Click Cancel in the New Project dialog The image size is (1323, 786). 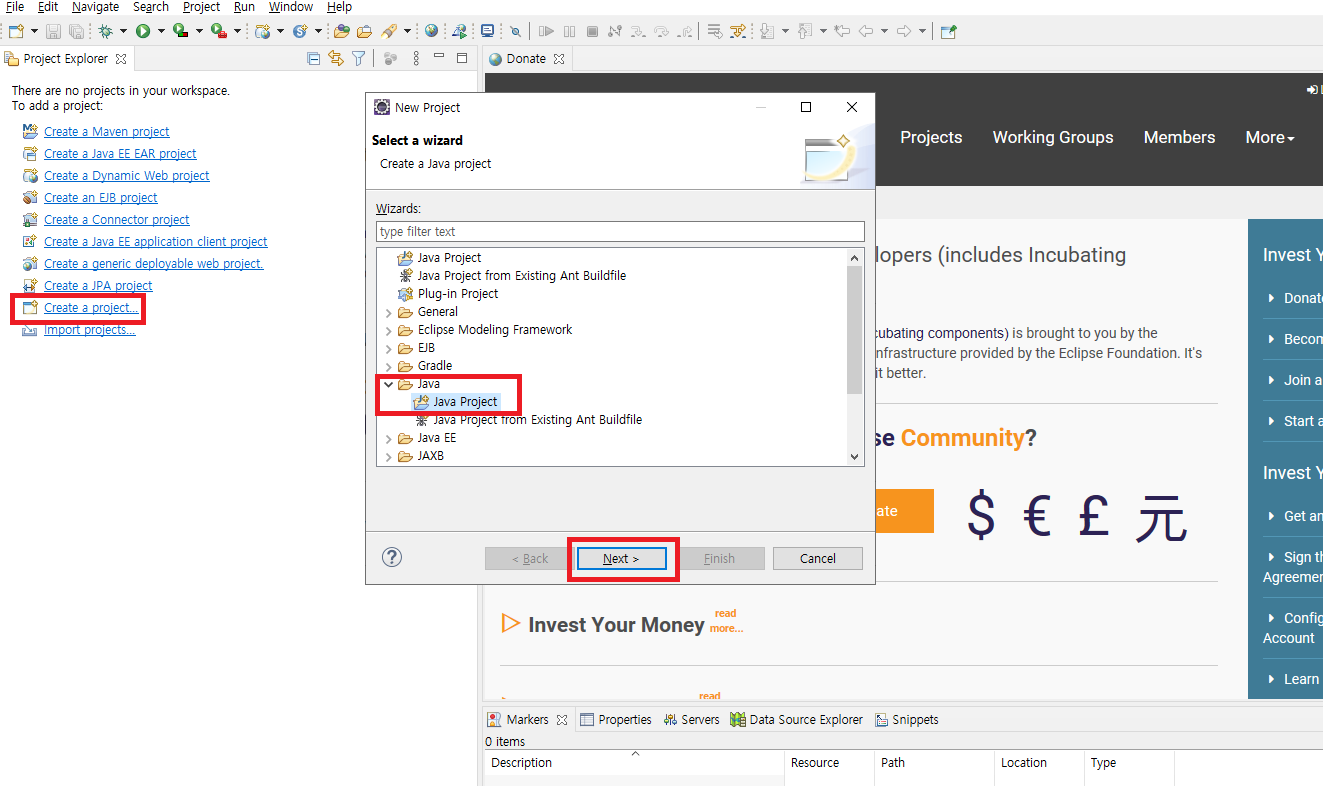click(x=818, y=559)
